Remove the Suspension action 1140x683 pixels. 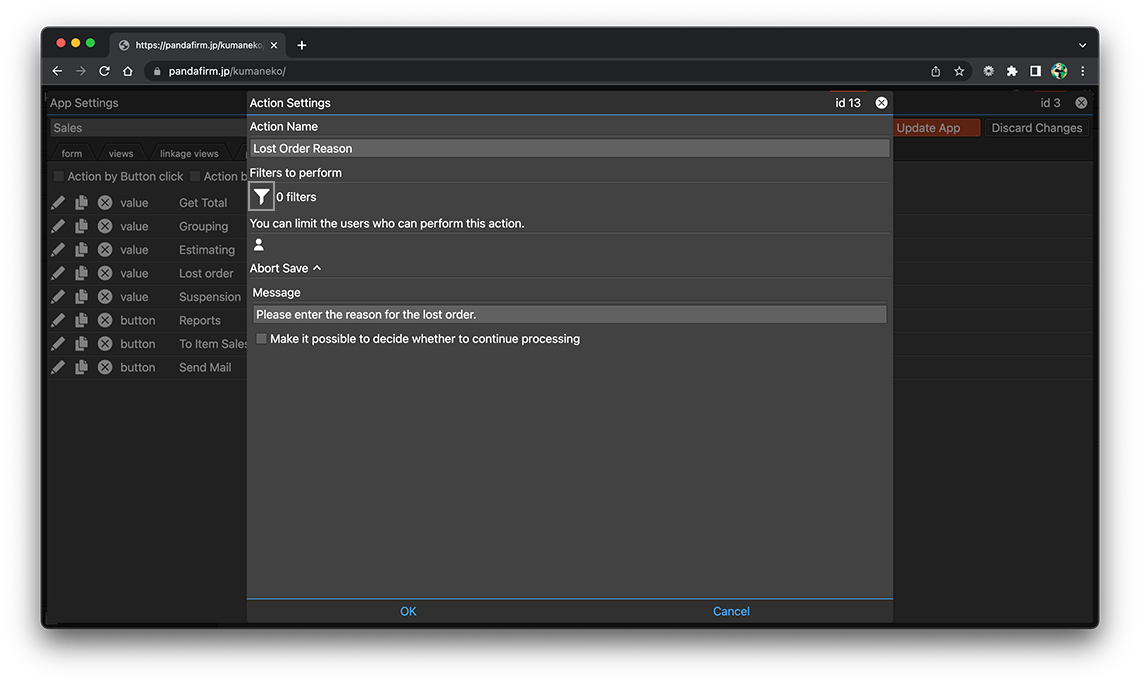[105, 297]
